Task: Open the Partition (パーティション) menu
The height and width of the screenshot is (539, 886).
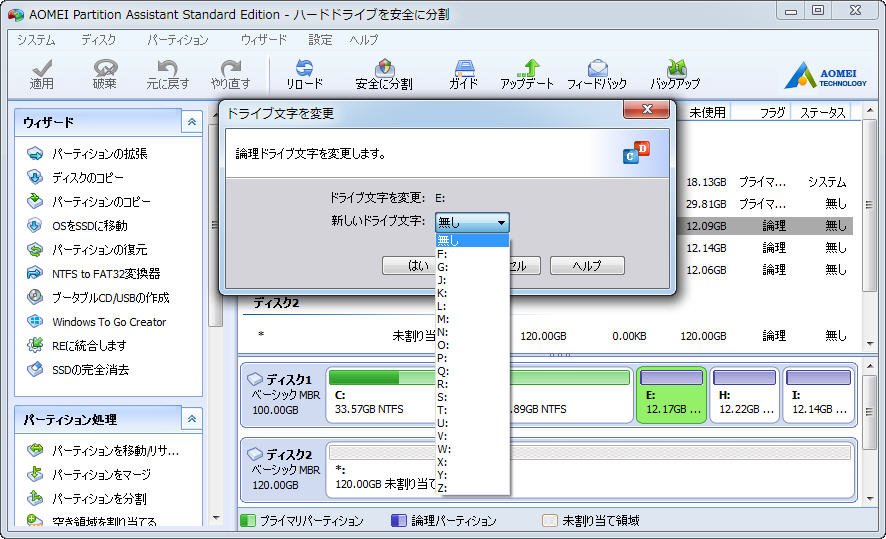Action: point(177,40)
